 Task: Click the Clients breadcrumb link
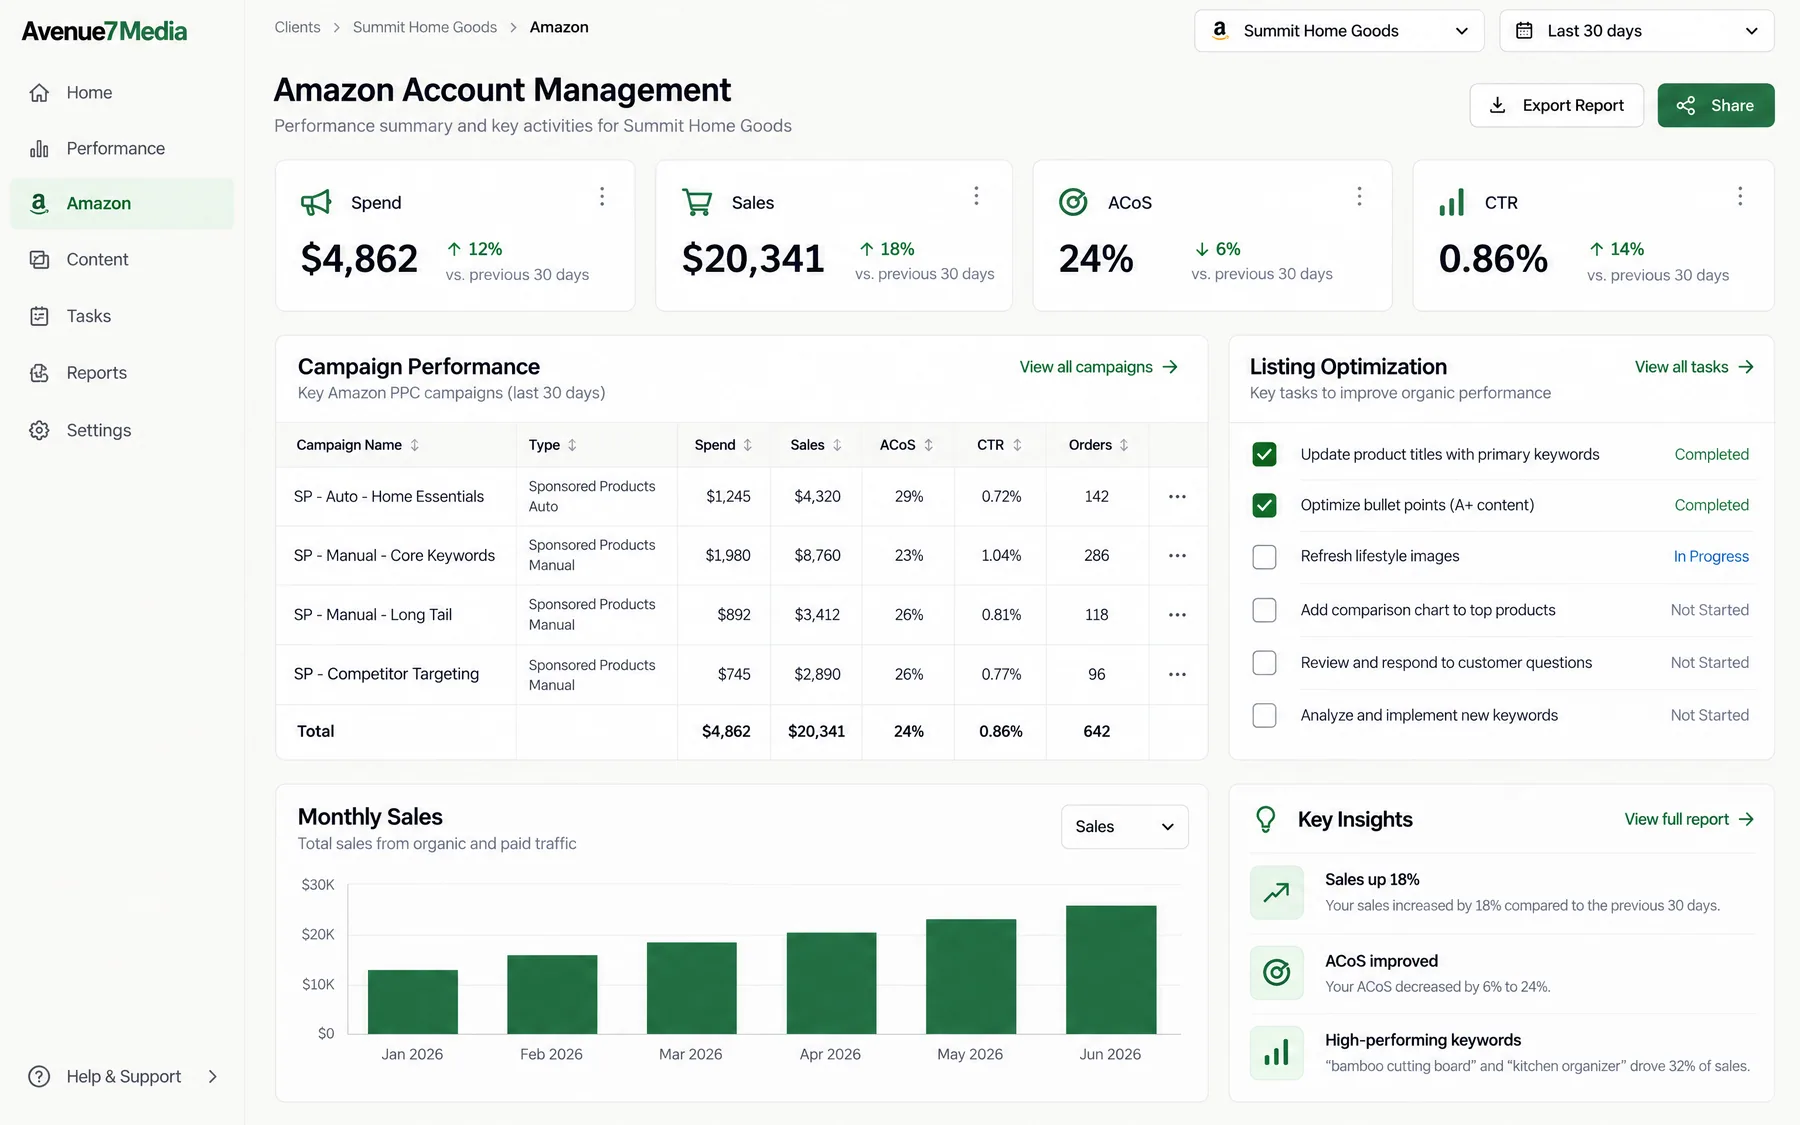[x=298, y=27]
